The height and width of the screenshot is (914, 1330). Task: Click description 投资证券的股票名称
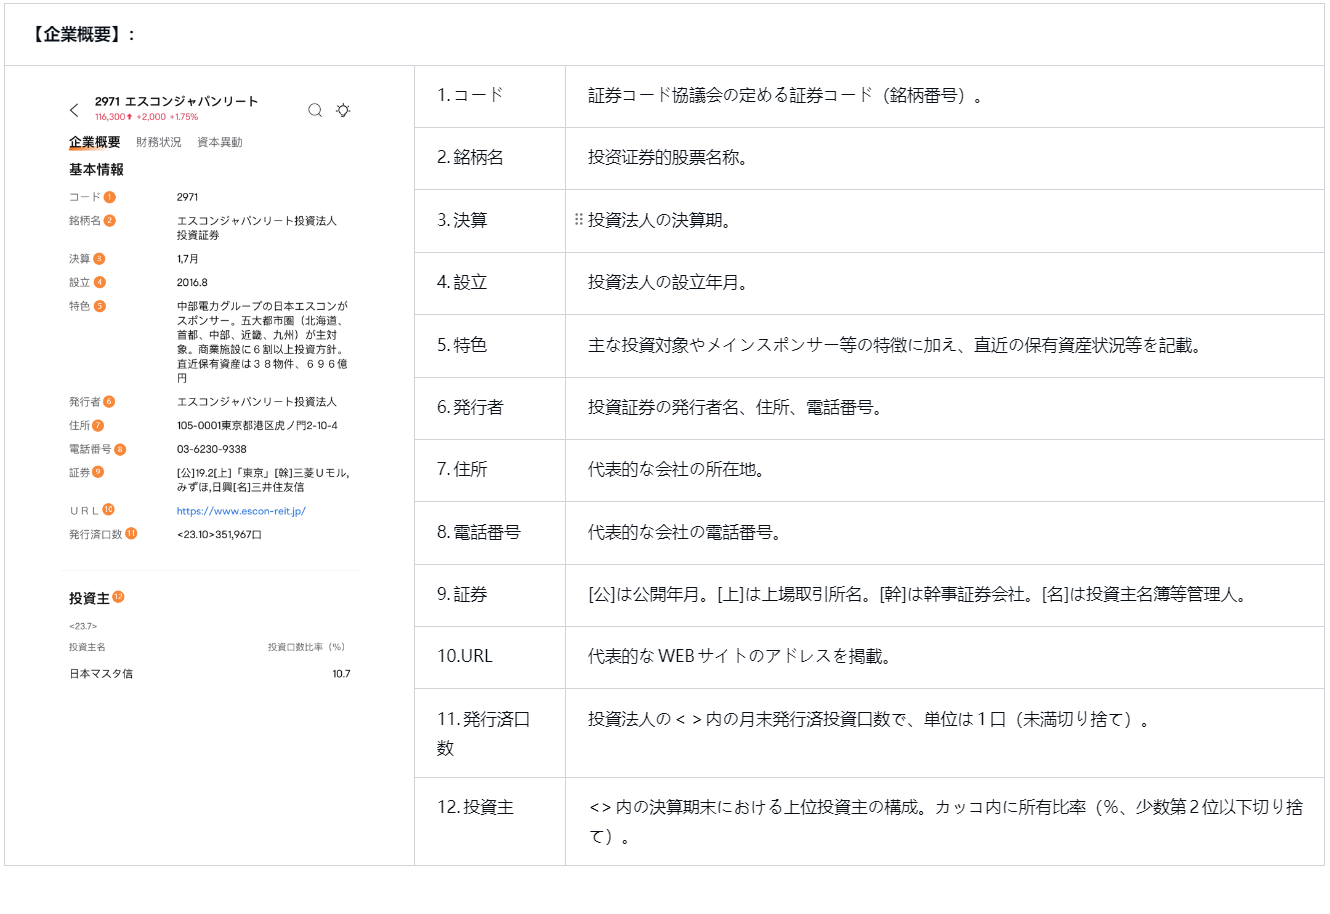pyautogui.click(x=667, y=158)
